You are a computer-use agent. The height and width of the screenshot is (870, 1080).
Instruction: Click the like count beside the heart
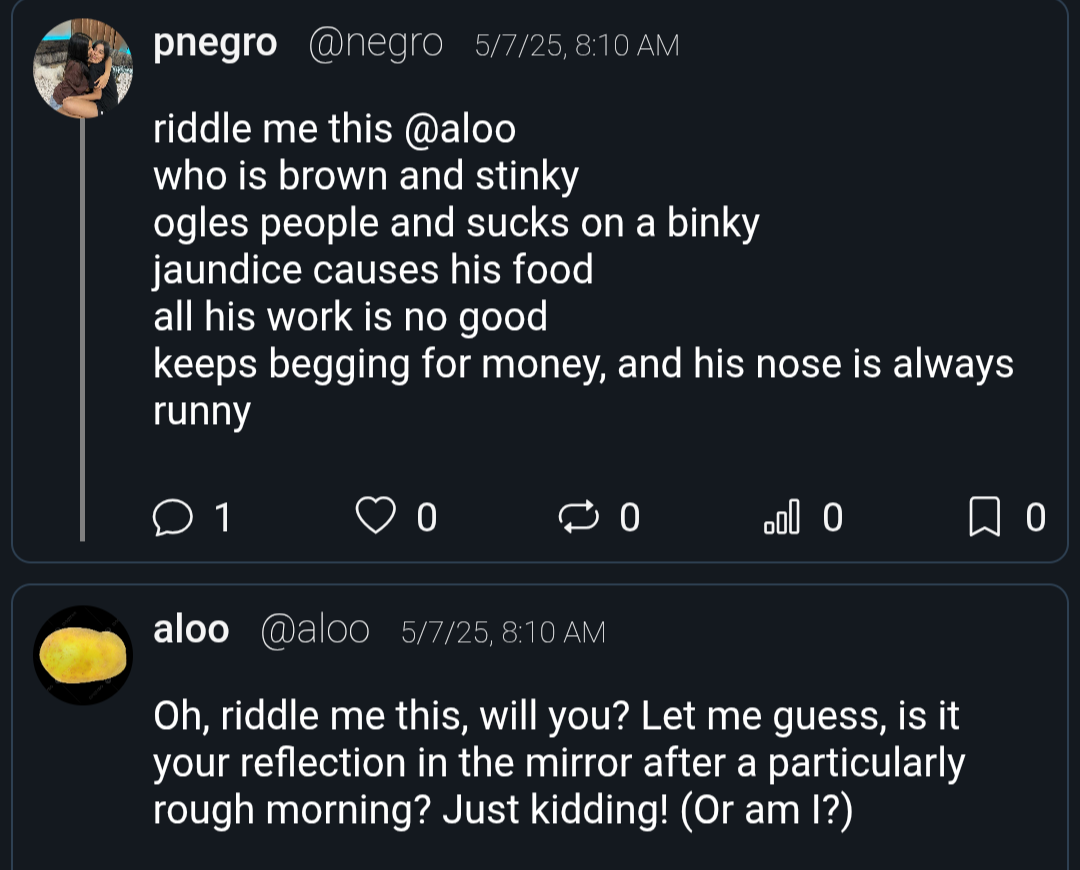426,517
